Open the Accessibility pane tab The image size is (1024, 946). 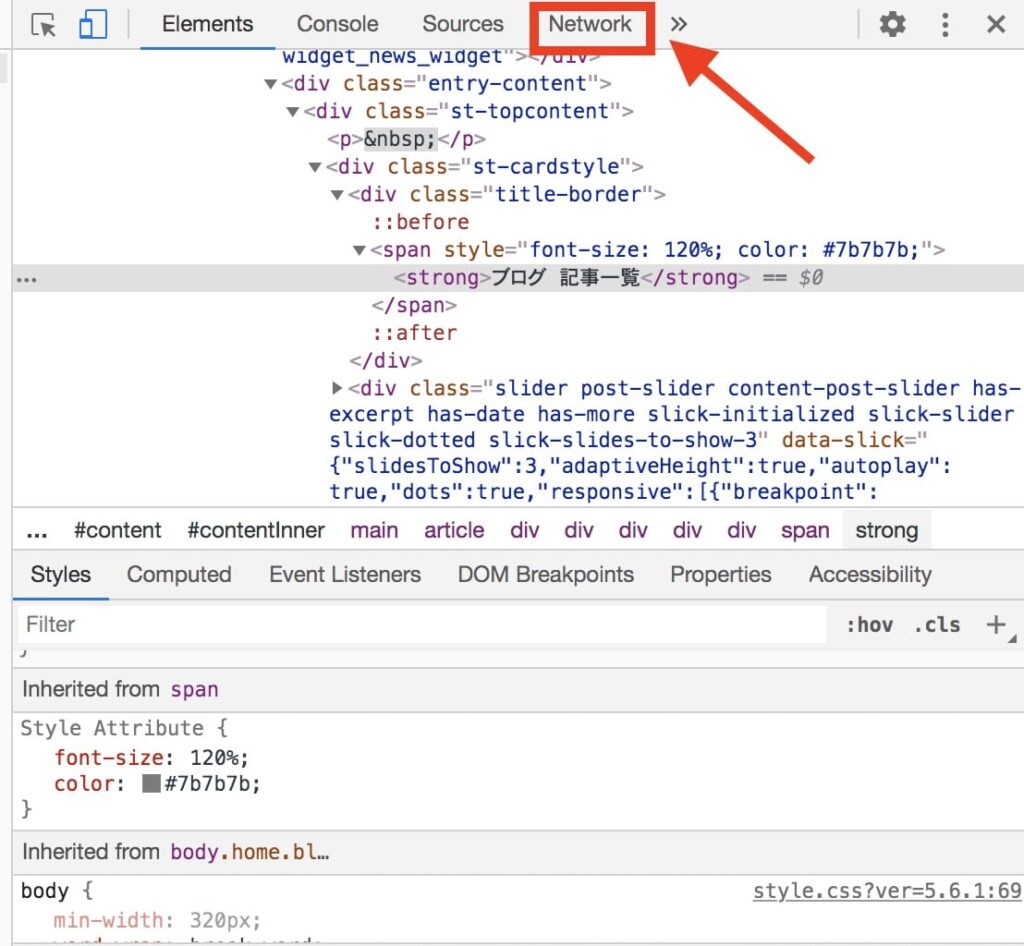pos(871,575)
